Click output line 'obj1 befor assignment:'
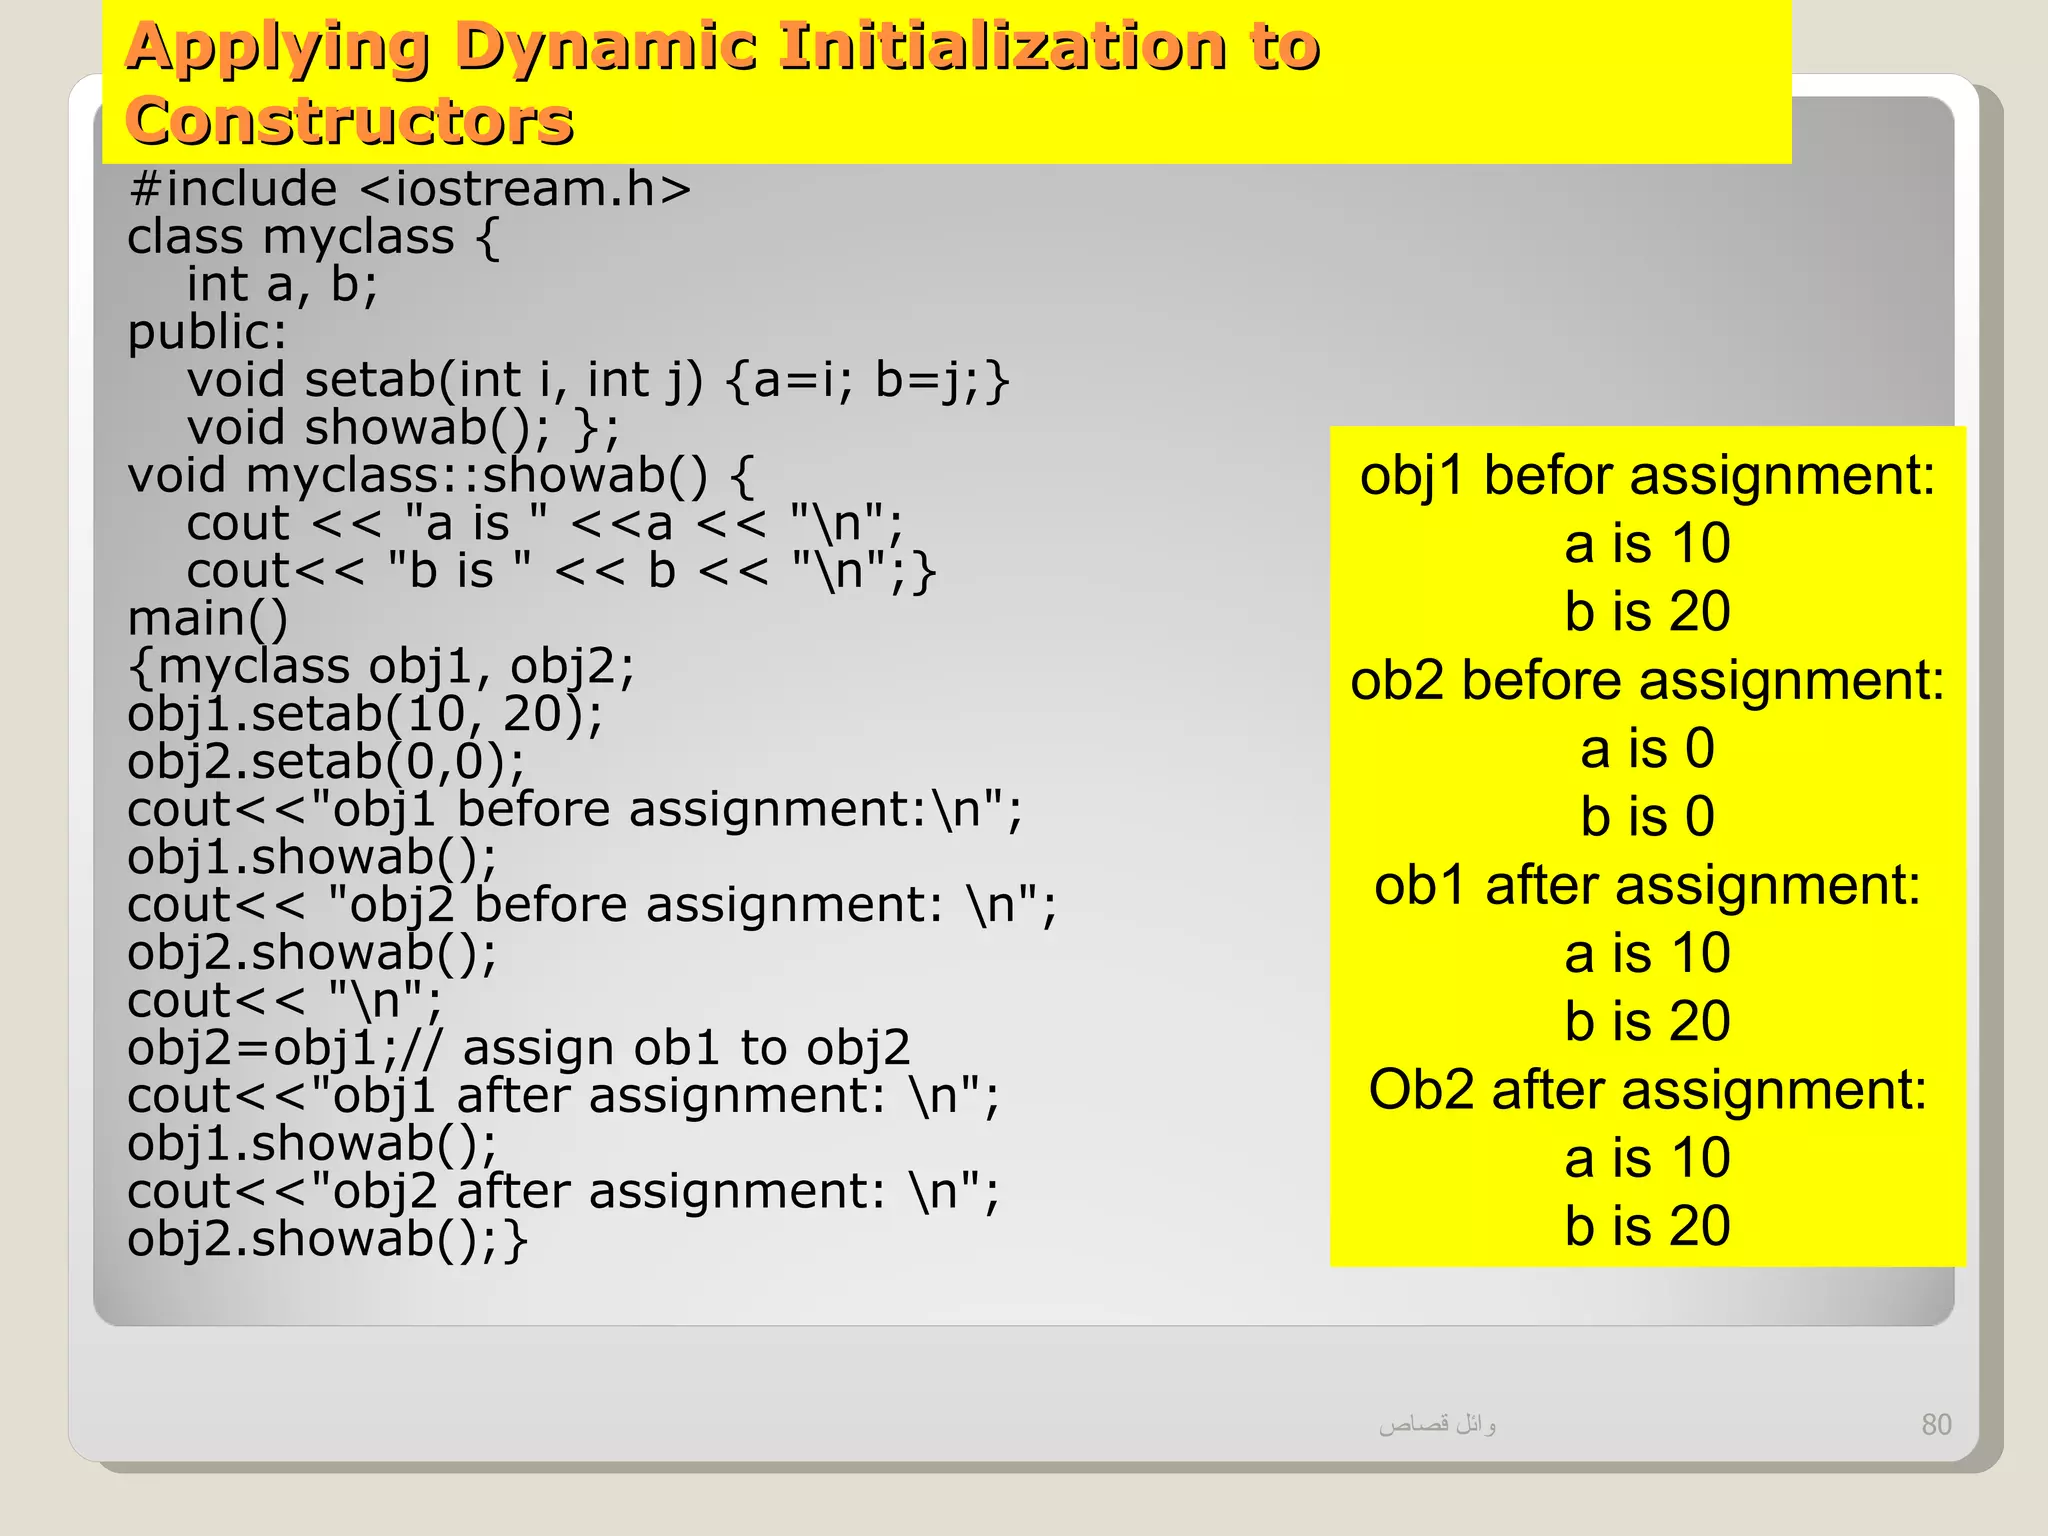Image resolution: width=2048 pixels, height=1536 pixels. [x=1647, y=475]
